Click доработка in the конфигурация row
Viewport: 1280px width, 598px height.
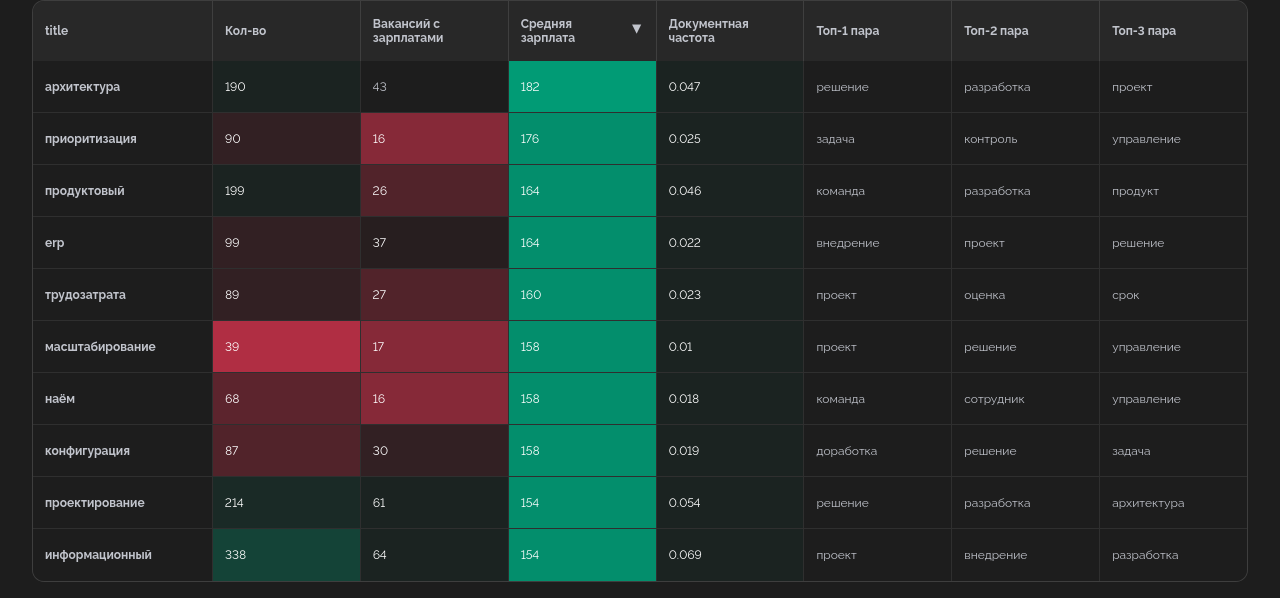(x=846, y=451)
